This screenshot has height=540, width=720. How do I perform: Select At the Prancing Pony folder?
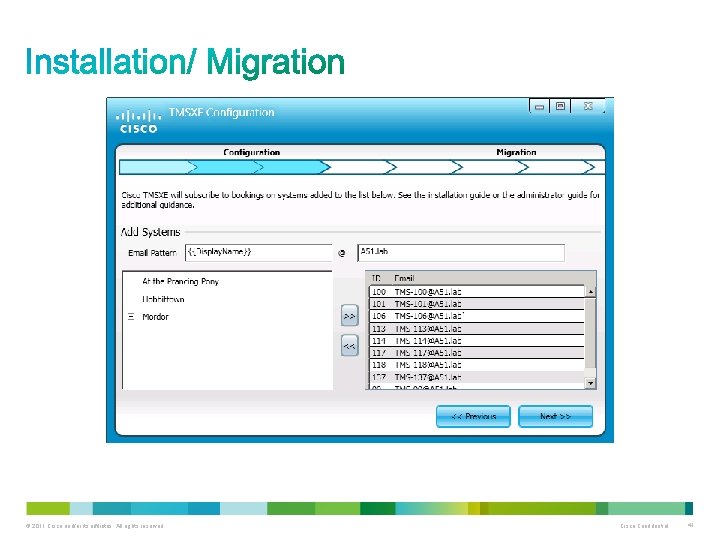[180, 281]
